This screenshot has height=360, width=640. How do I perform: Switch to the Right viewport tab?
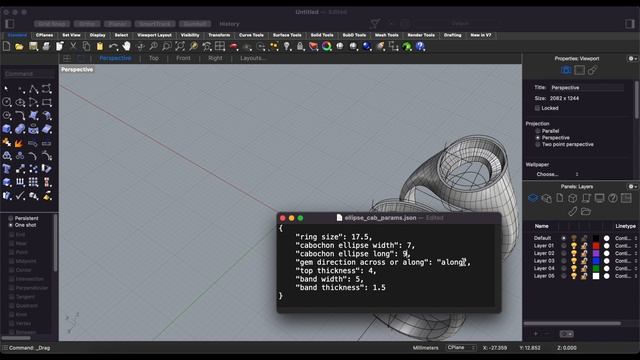215,58
